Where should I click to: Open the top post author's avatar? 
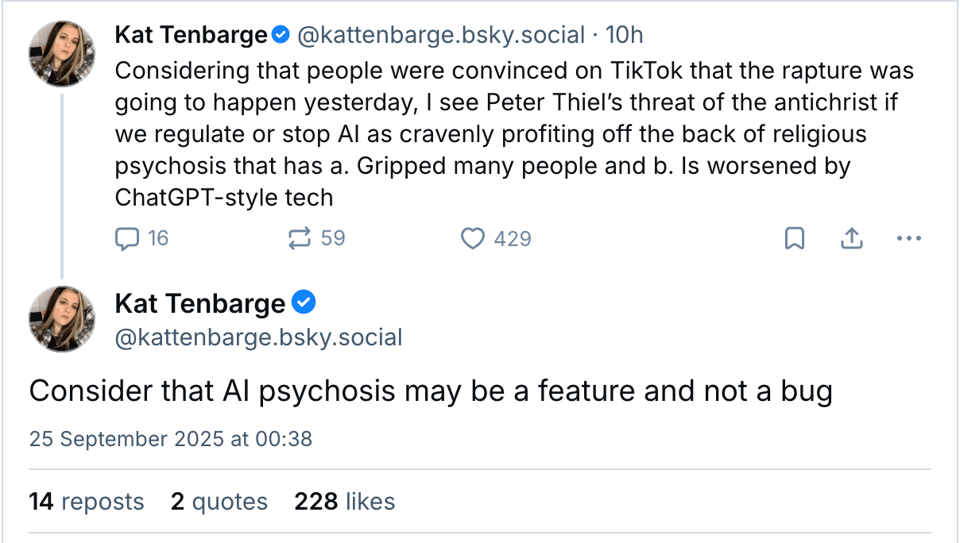(62, 54)
